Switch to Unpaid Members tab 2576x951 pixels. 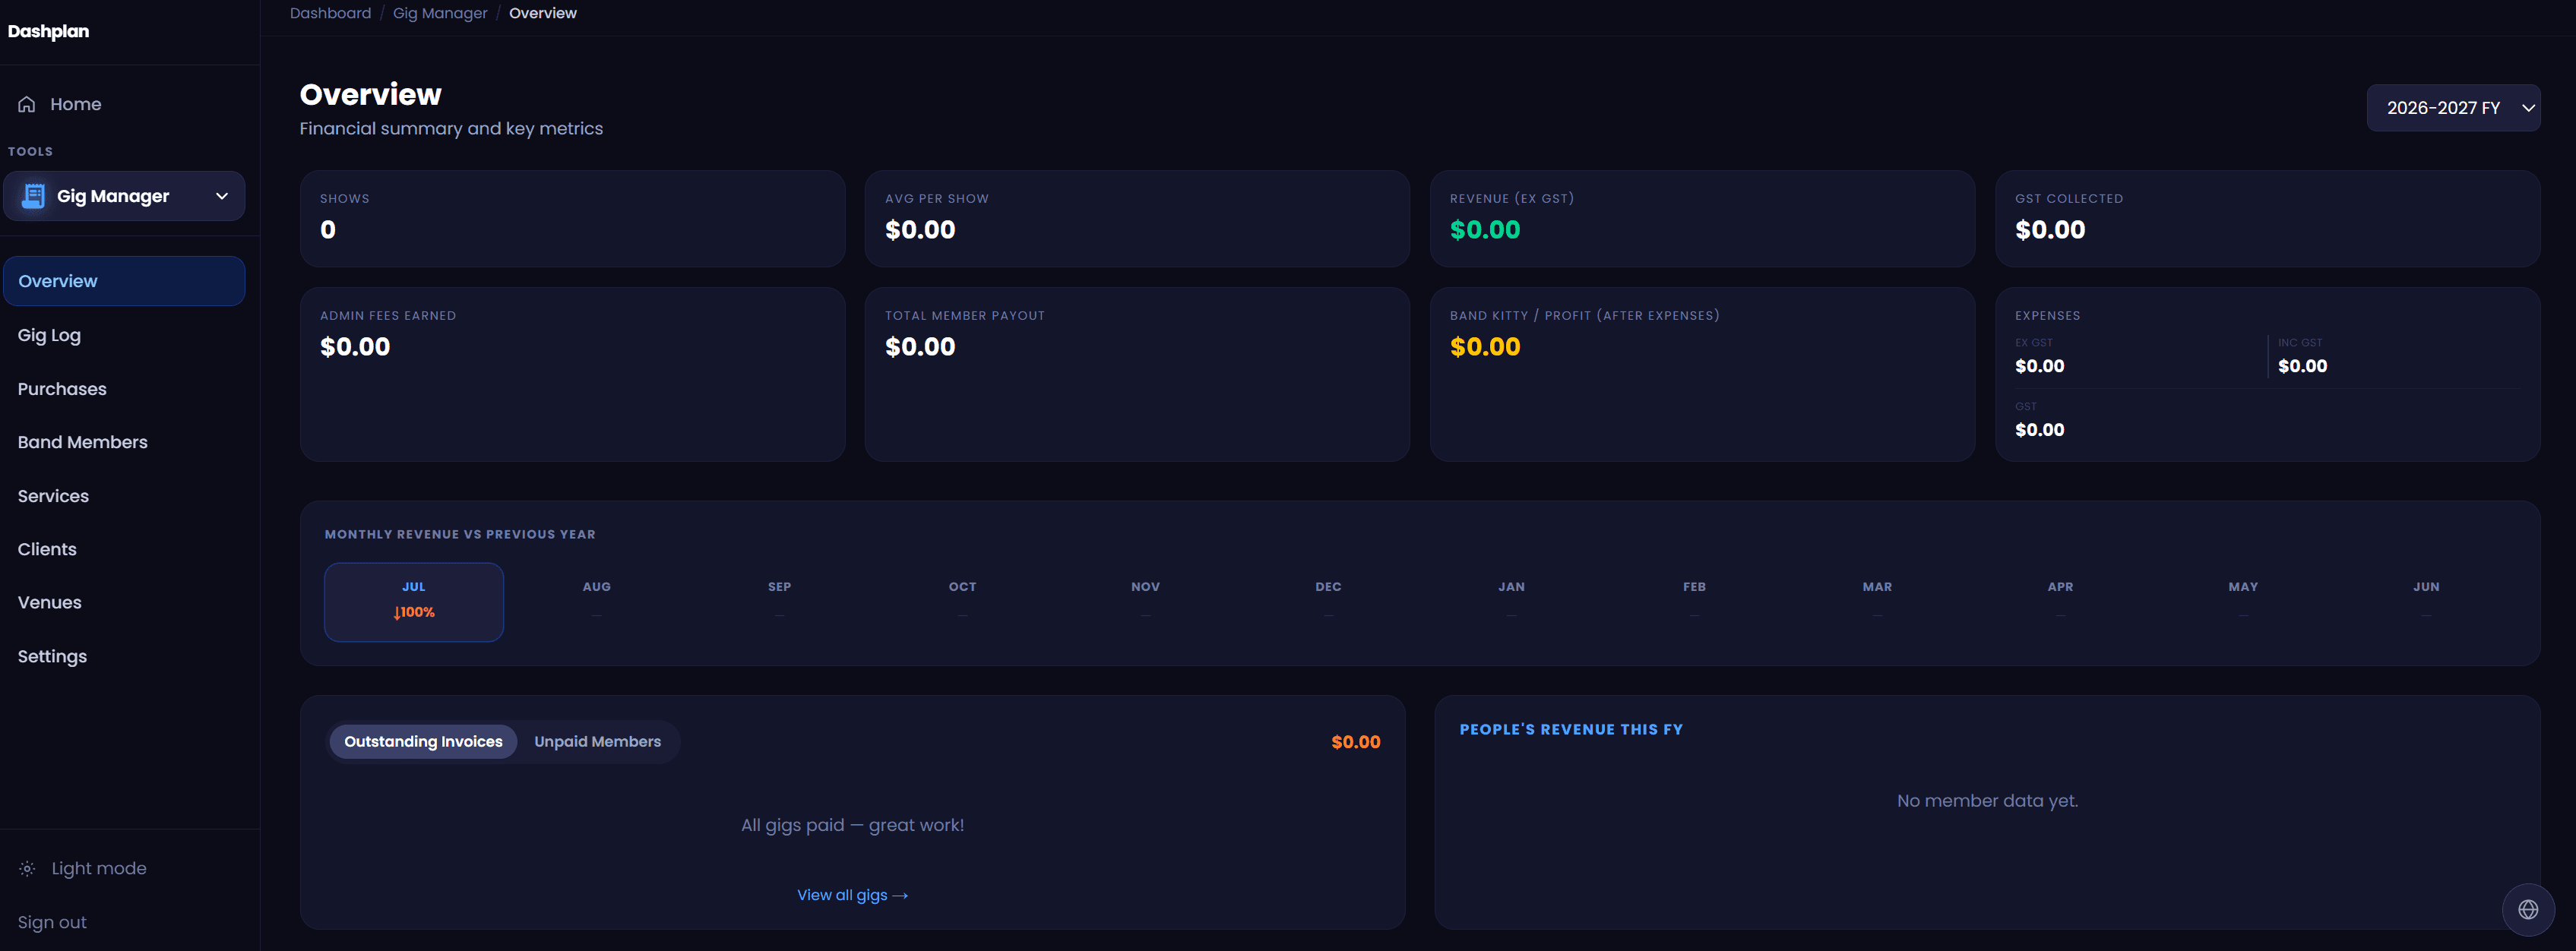click(x=597, y=741)
